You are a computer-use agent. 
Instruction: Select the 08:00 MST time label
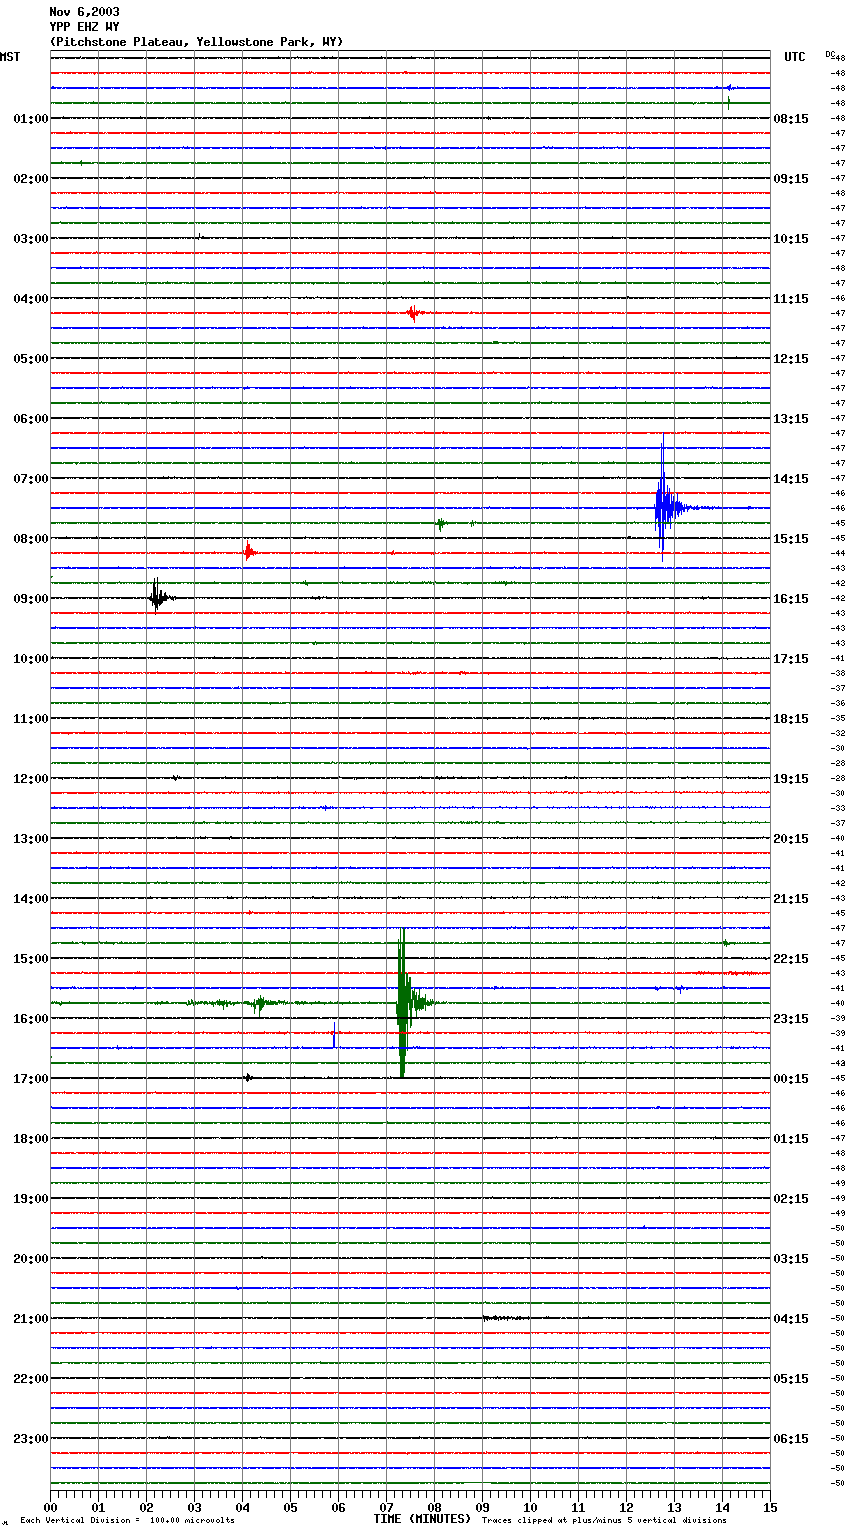[30, 539]
